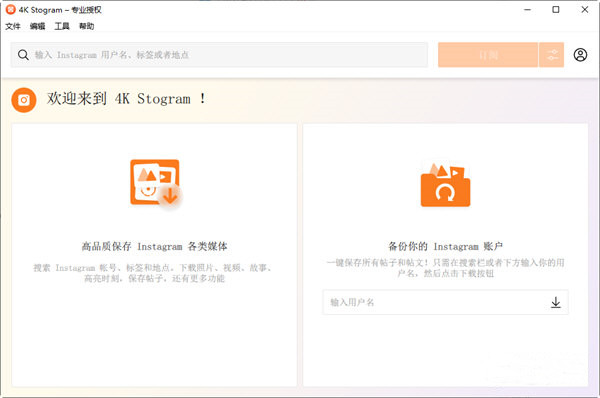The image size is (600, 398).
Task: Maximize the 4K Stogram window
Action: [556, 10]
